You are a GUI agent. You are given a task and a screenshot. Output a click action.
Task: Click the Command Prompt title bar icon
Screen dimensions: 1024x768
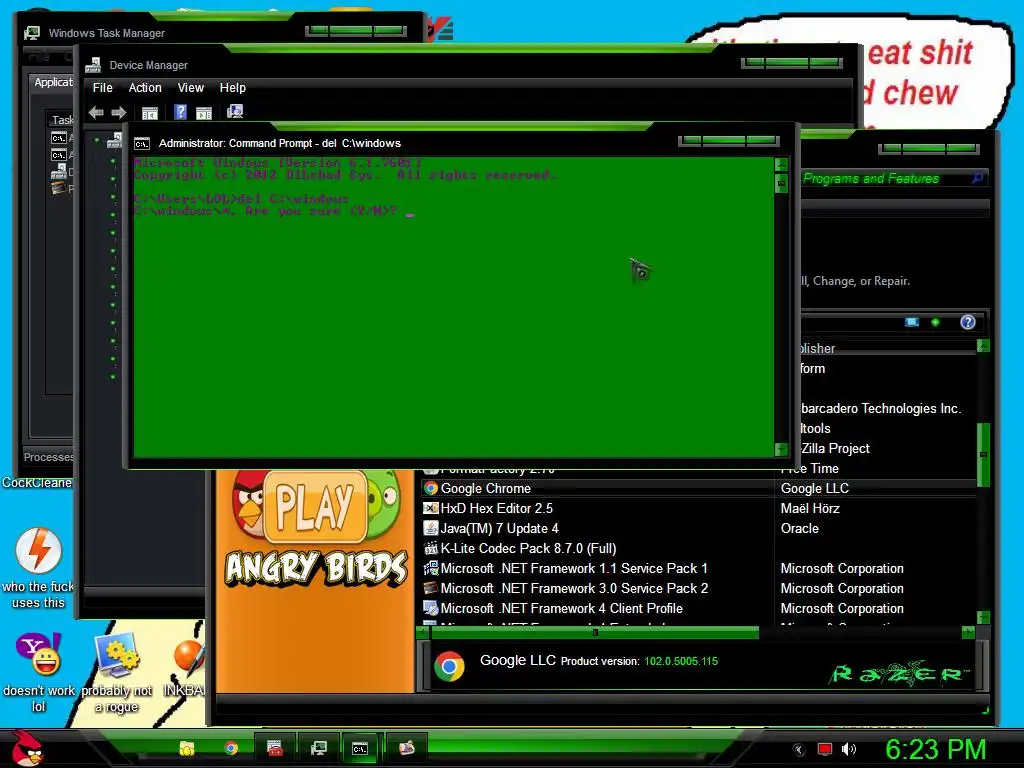[x=142, y=144]
